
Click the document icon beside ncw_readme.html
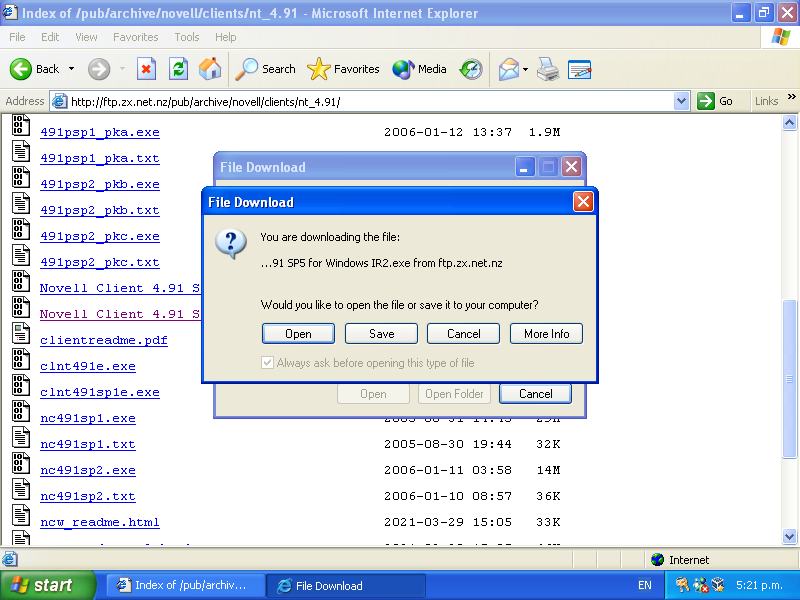coord(20,515)
